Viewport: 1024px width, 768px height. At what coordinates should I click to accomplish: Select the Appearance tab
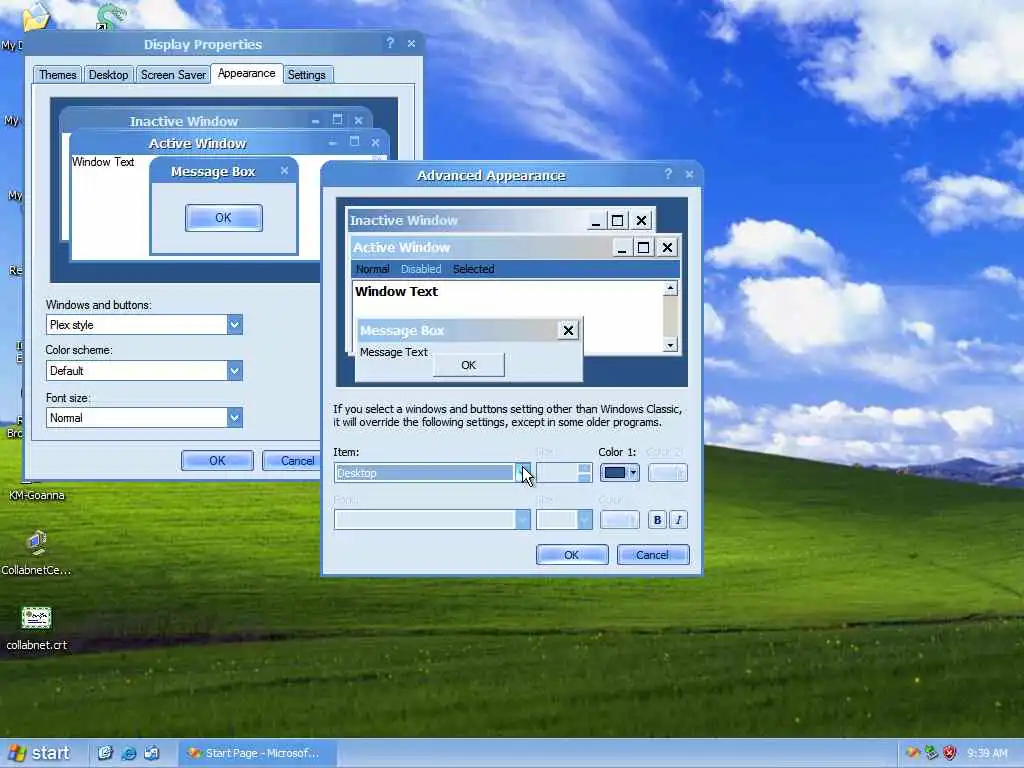[246, 73]
